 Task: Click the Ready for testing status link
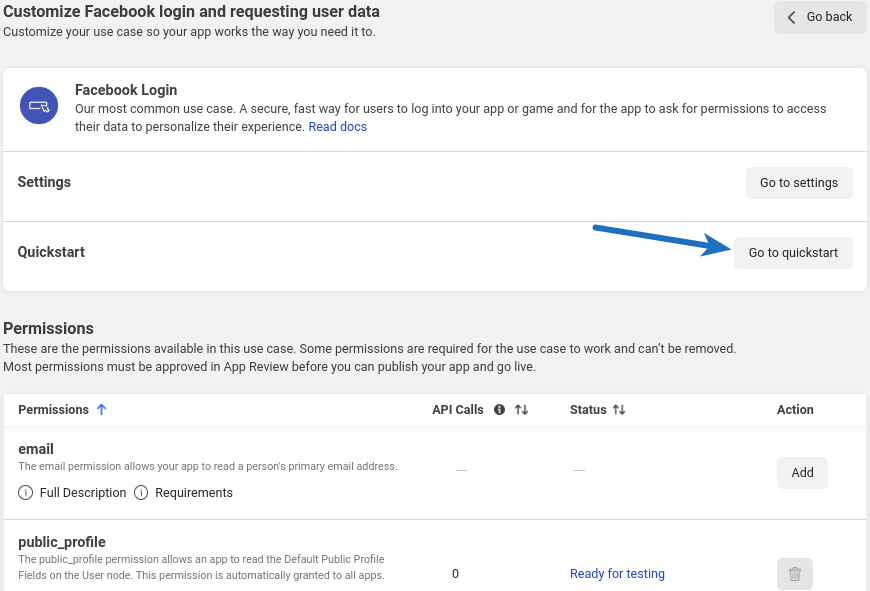617,573
